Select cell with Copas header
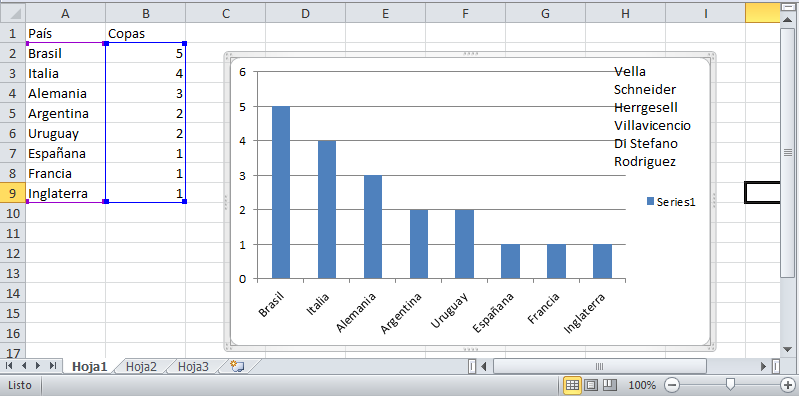799x396 pixels. point(145,34)
